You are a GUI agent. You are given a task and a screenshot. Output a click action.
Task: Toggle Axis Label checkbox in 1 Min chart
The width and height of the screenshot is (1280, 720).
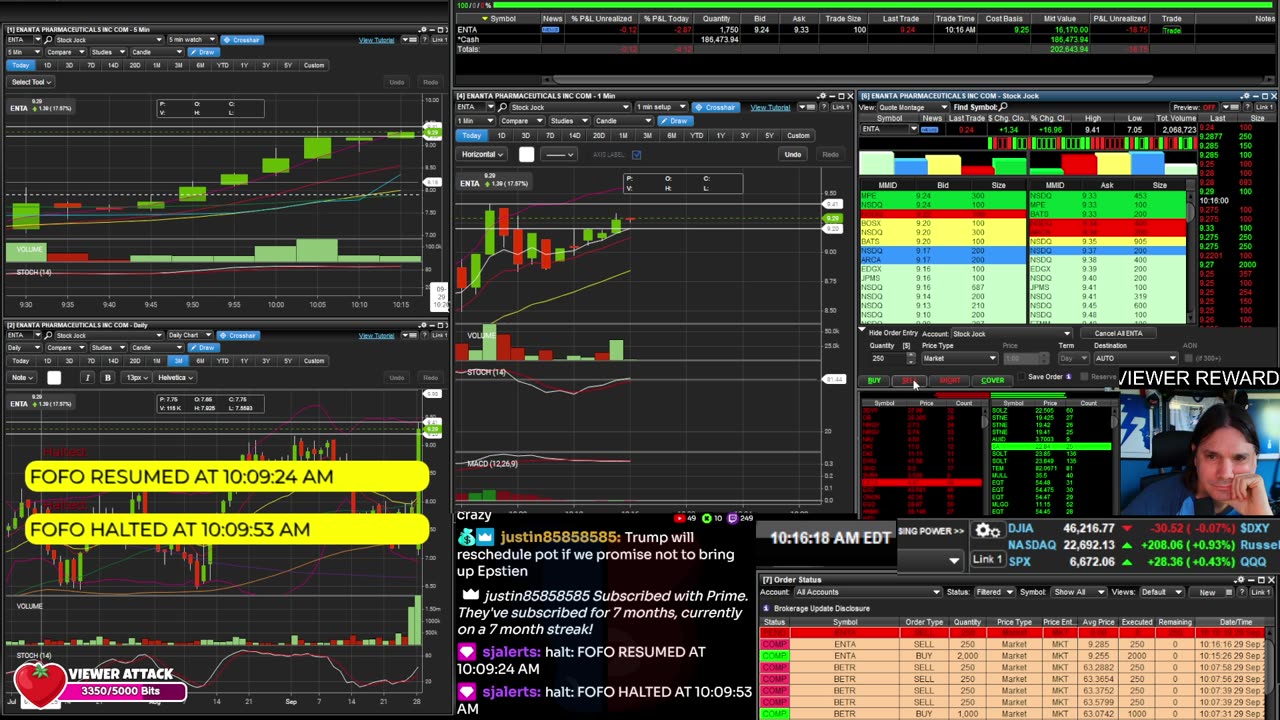636,155
